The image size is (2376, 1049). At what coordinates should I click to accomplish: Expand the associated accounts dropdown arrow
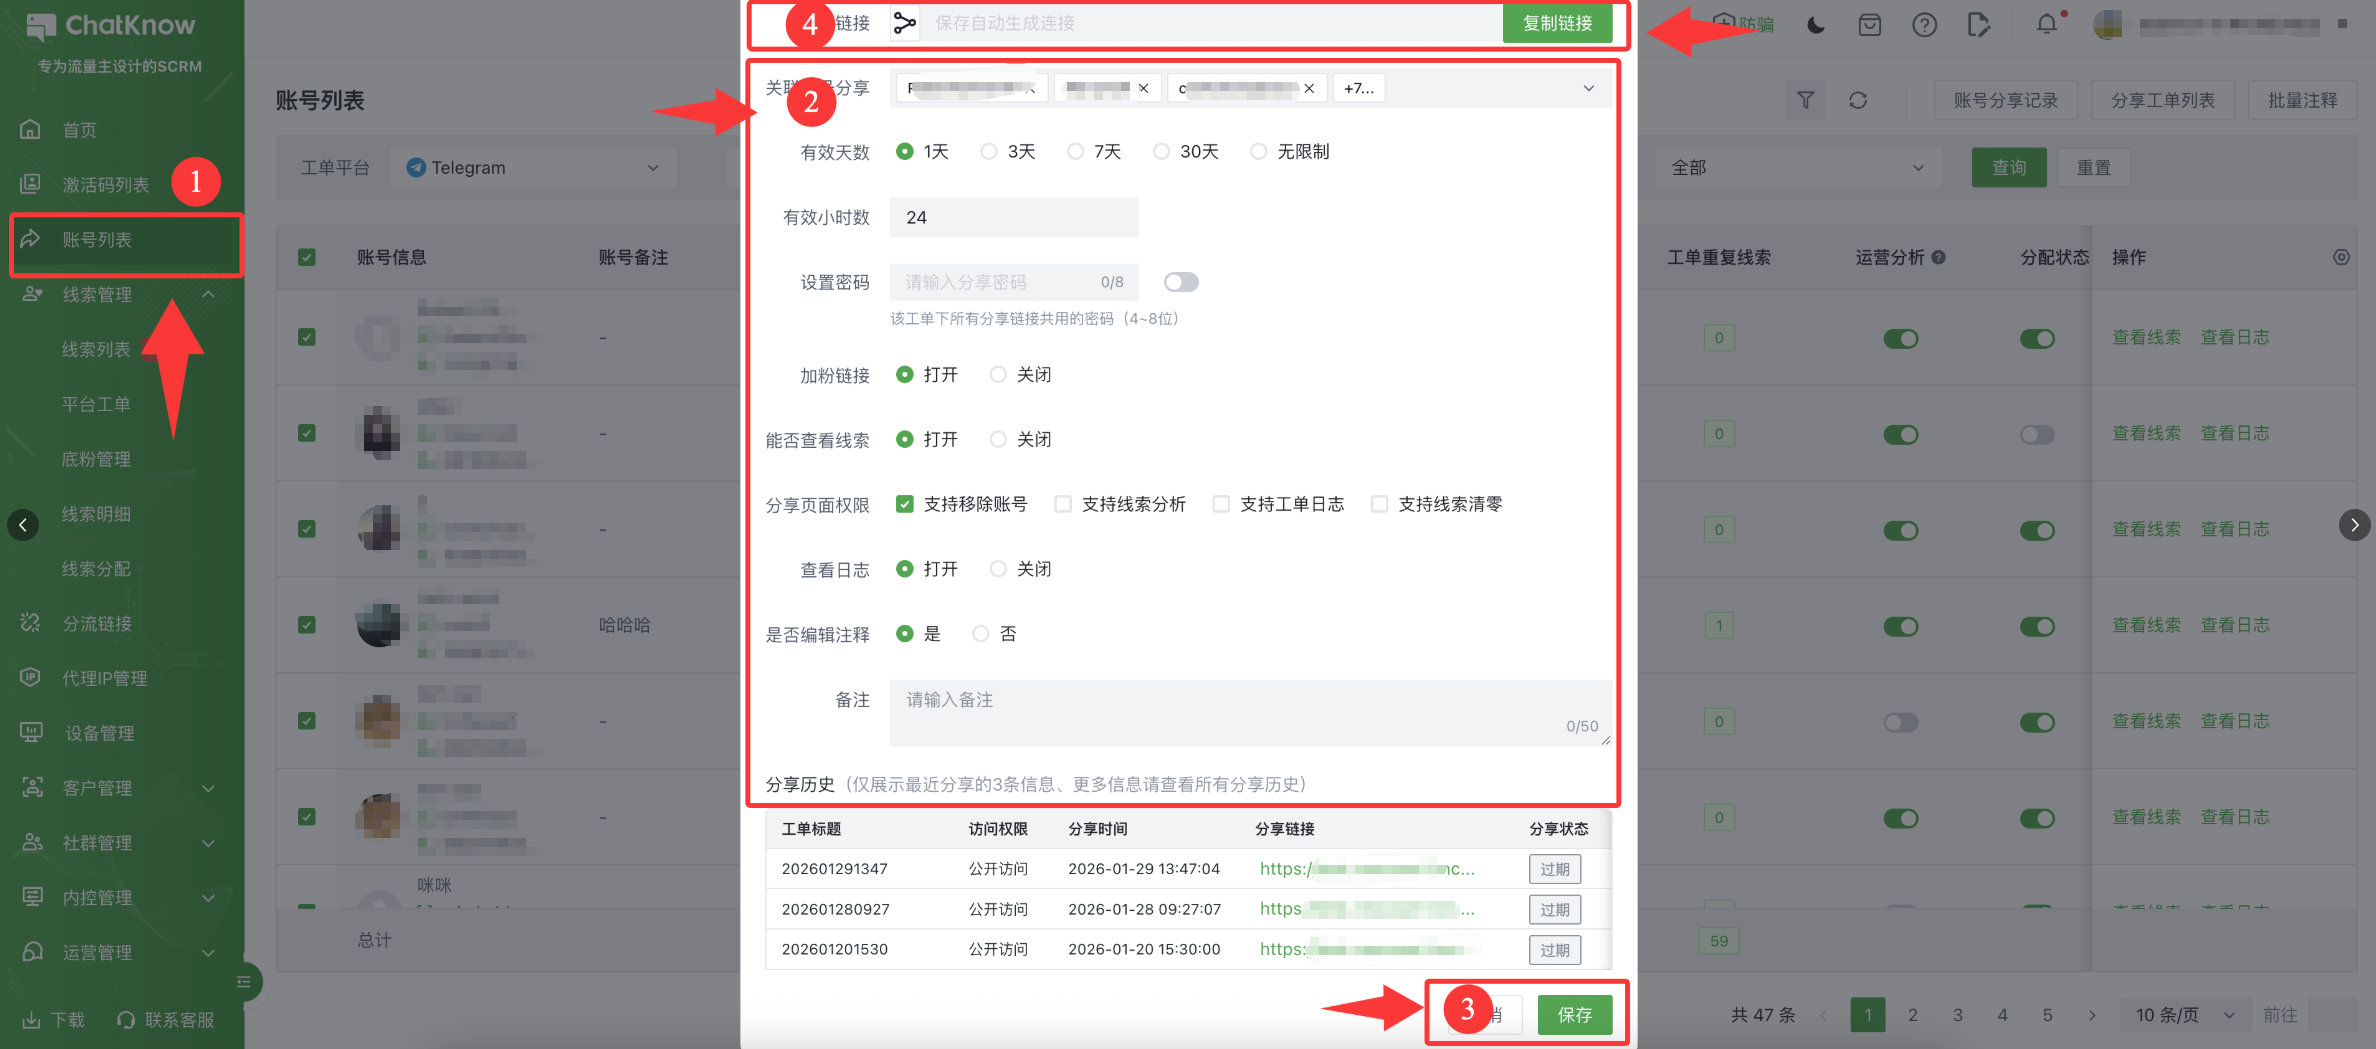coord(1588,89)
